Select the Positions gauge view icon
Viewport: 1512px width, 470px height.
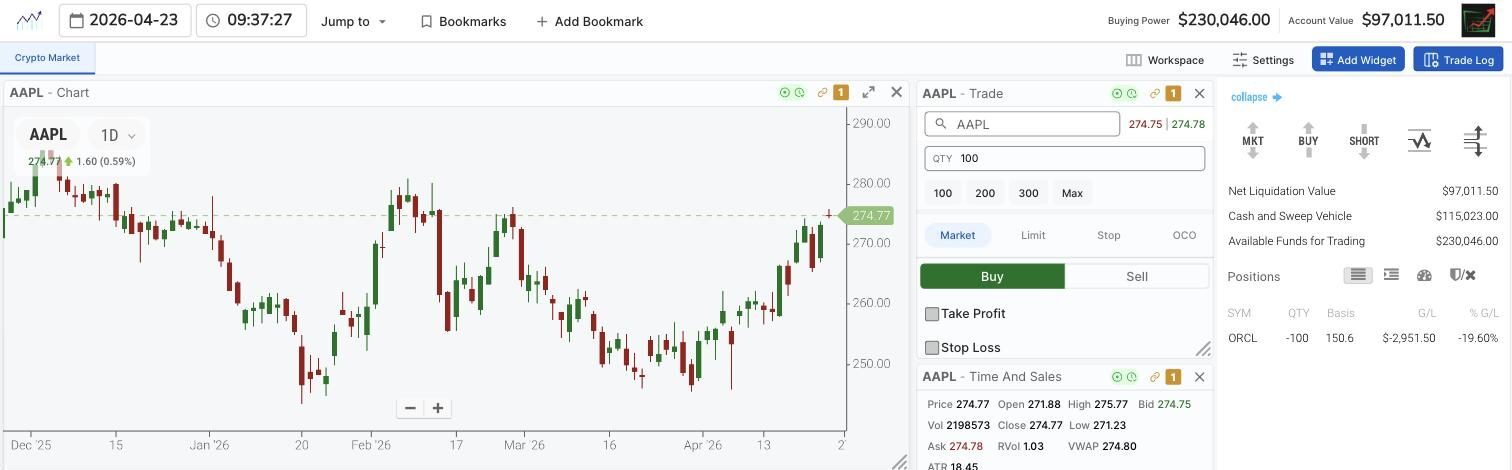click(x=1424, y=275)
